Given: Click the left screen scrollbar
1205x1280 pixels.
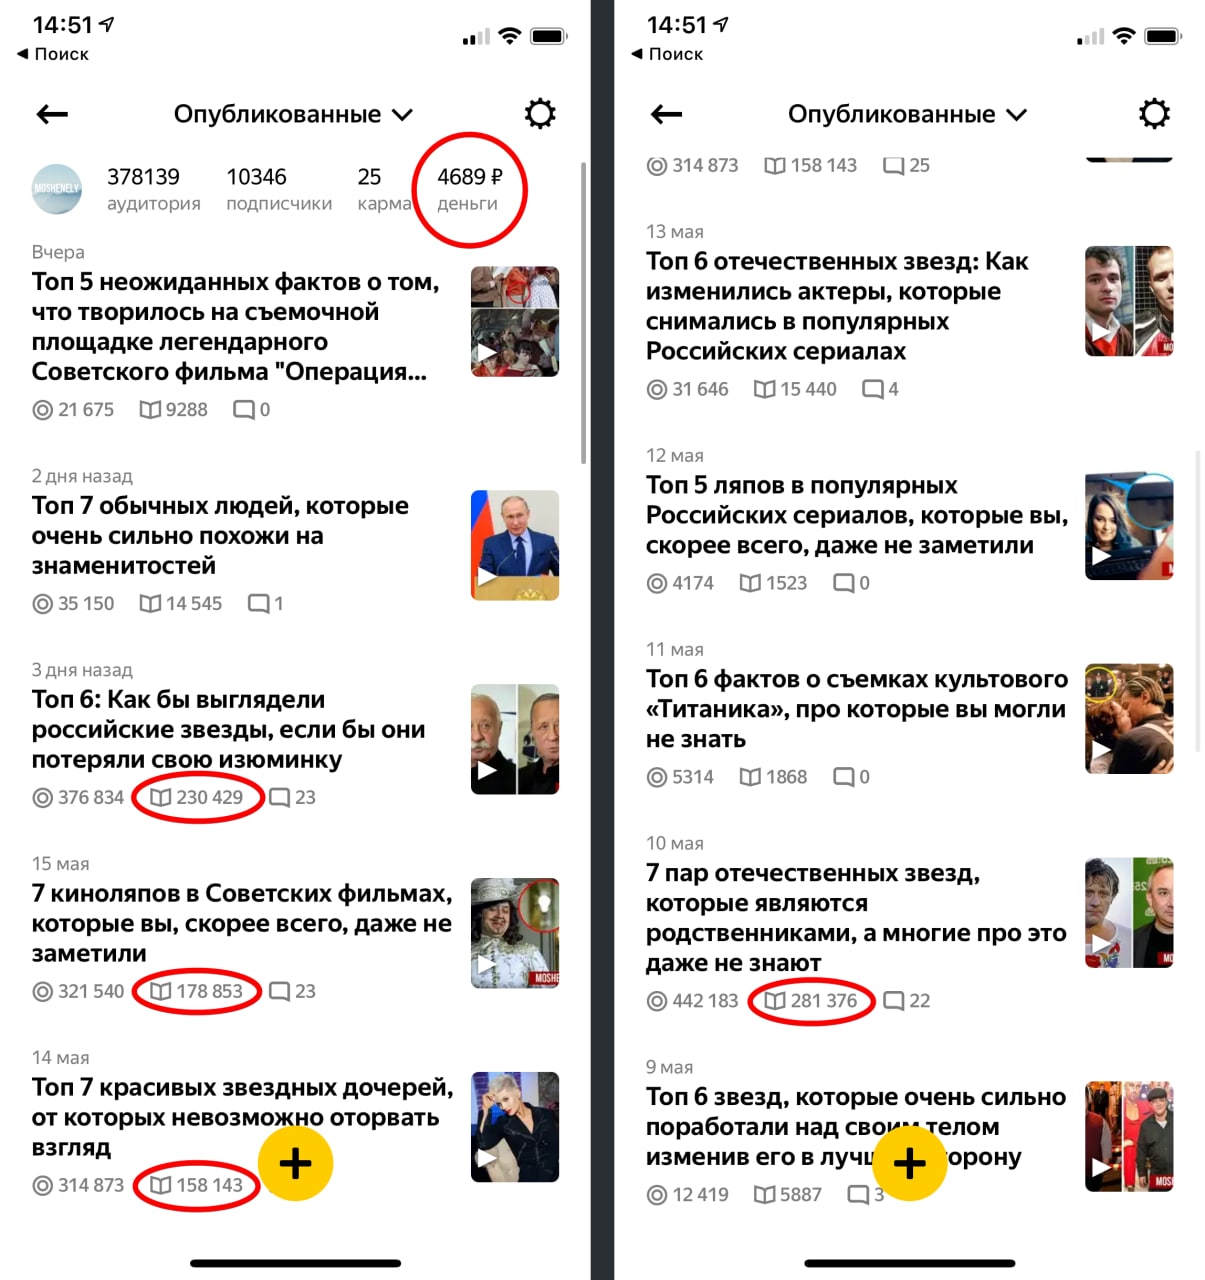Looking at the screenshot, I should [x=583, y=313].
